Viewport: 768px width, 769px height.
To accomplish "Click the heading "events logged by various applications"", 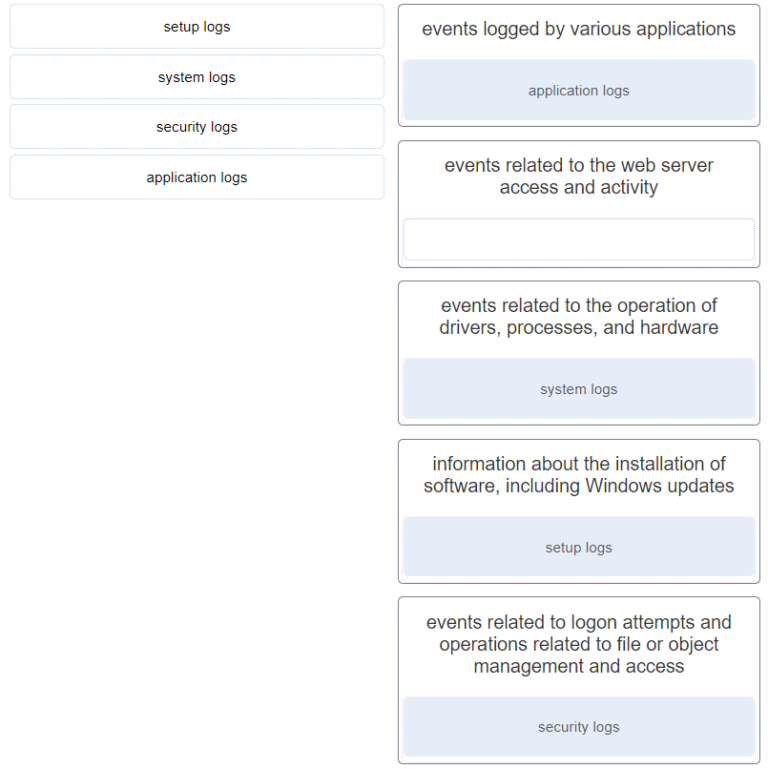I will click(x=578, y=30).
